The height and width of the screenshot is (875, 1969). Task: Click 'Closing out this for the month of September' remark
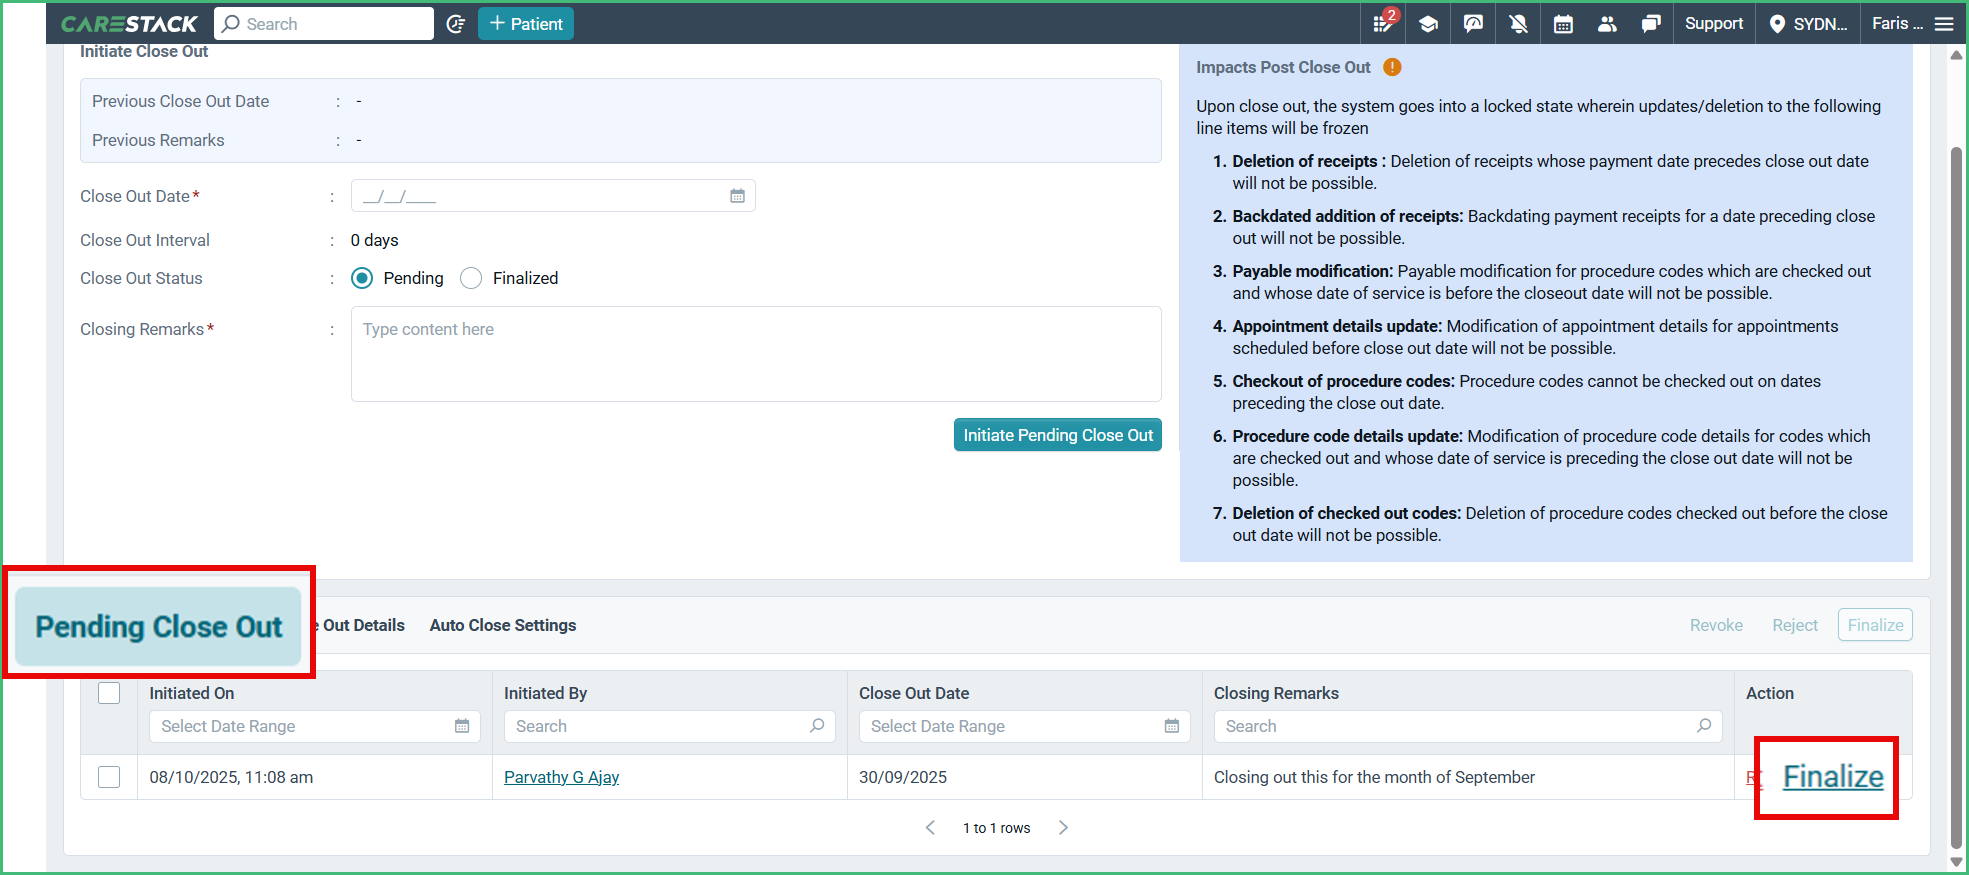point(1374,777)
